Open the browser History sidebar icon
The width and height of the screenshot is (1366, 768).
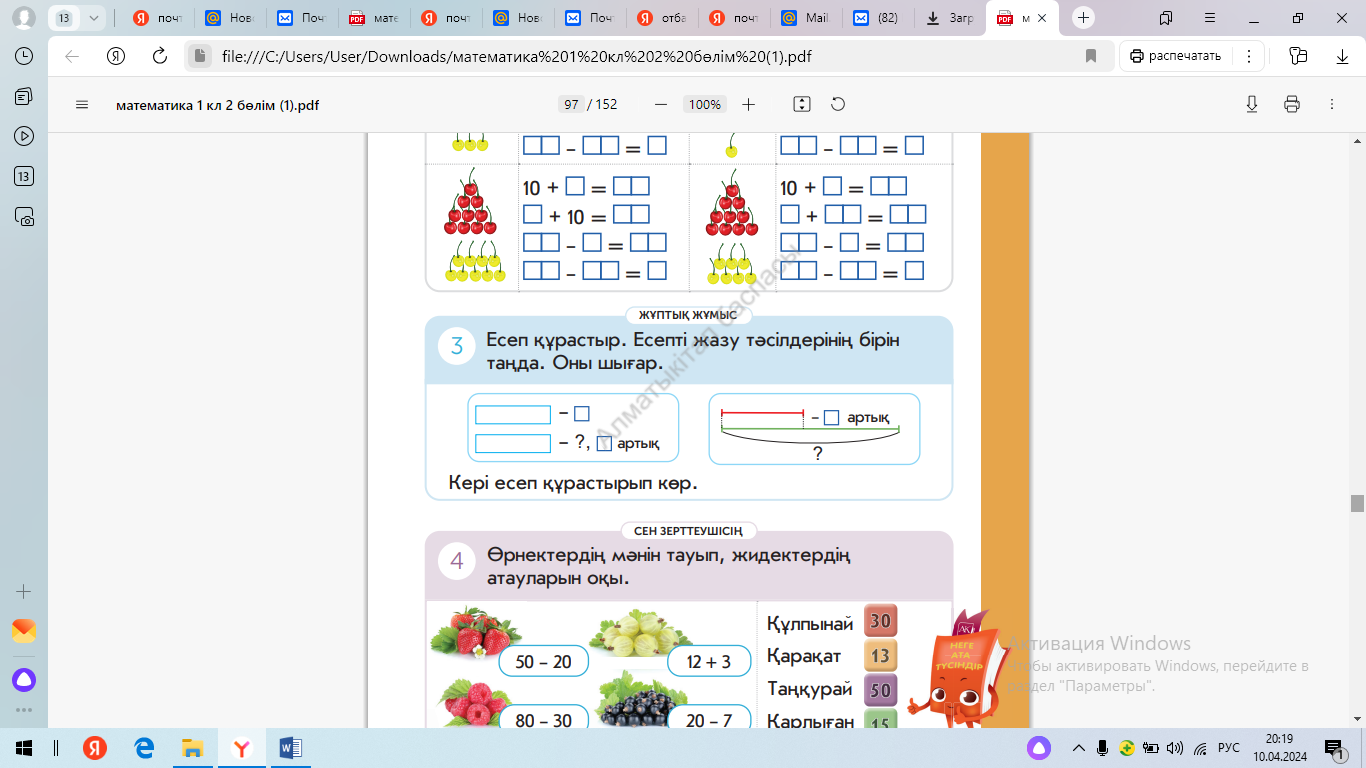(24, 57)
